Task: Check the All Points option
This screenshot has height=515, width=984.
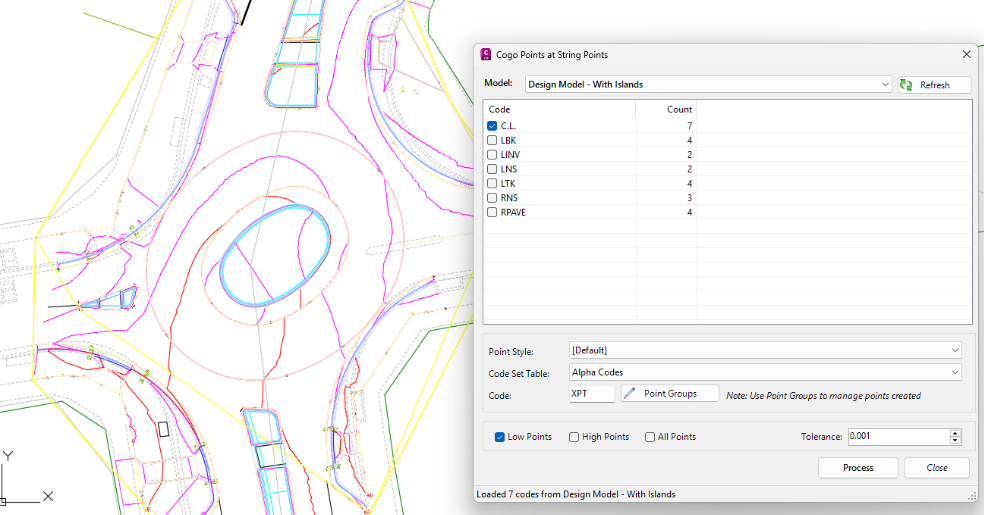Action: [x=650, y=437]
